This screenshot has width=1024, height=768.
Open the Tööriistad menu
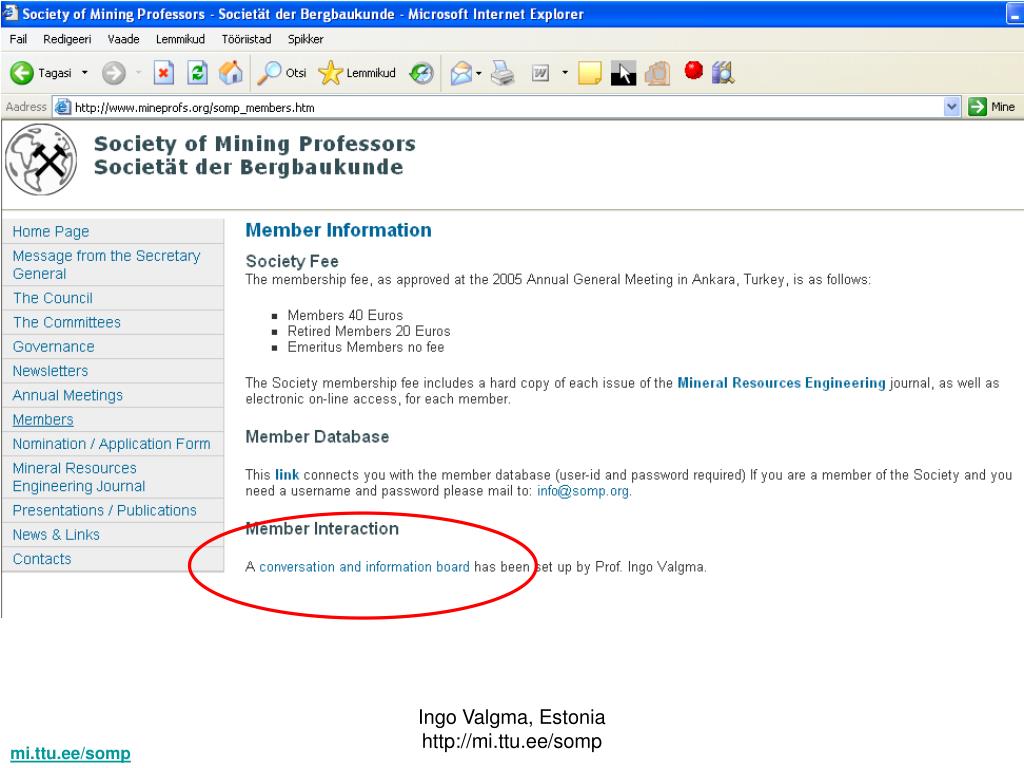tap(246, 39)
